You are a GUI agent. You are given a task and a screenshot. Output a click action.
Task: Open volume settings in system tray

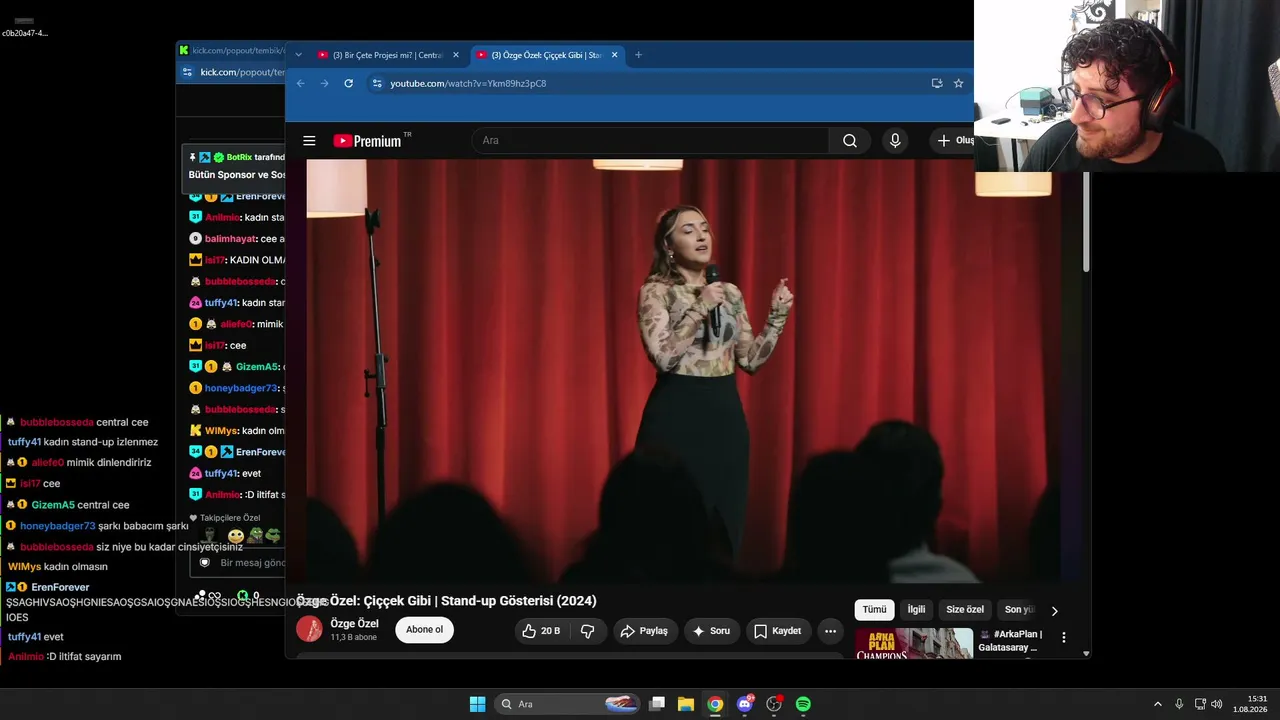[1217, 704]
